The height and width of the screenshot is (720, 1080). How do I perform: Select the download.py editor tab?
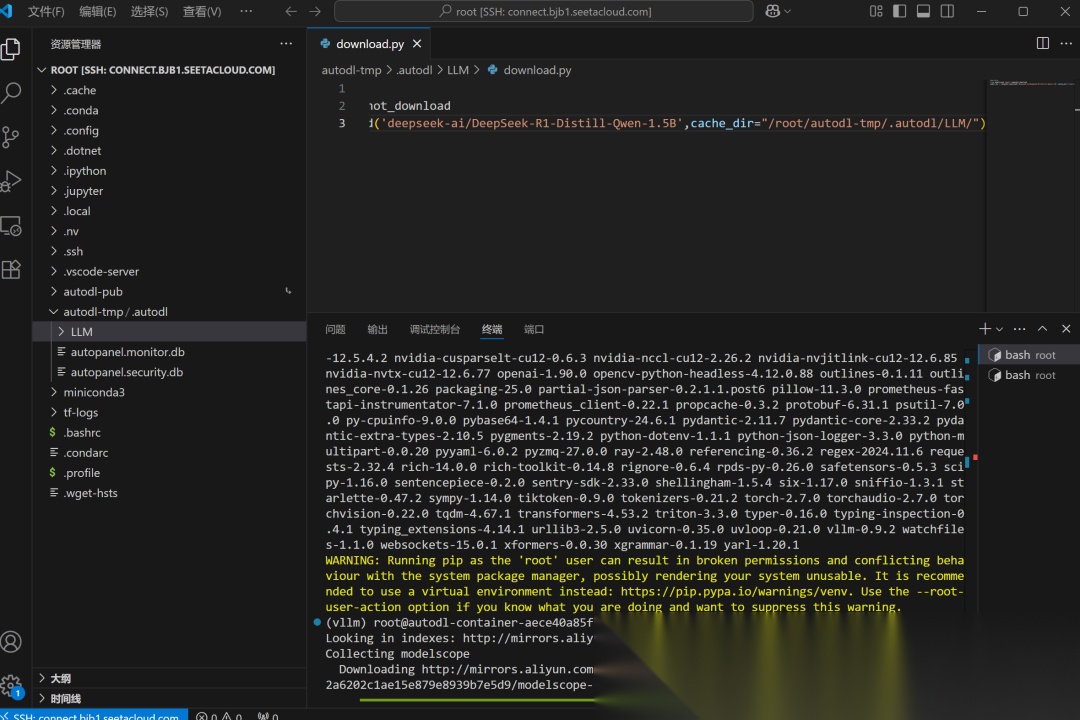click(x=368, y=43)
